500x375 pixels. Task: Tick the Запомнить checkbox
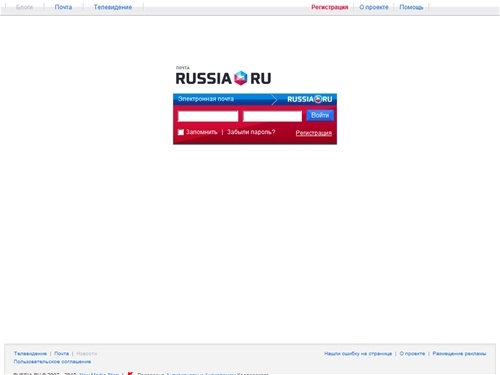point(181,132)
